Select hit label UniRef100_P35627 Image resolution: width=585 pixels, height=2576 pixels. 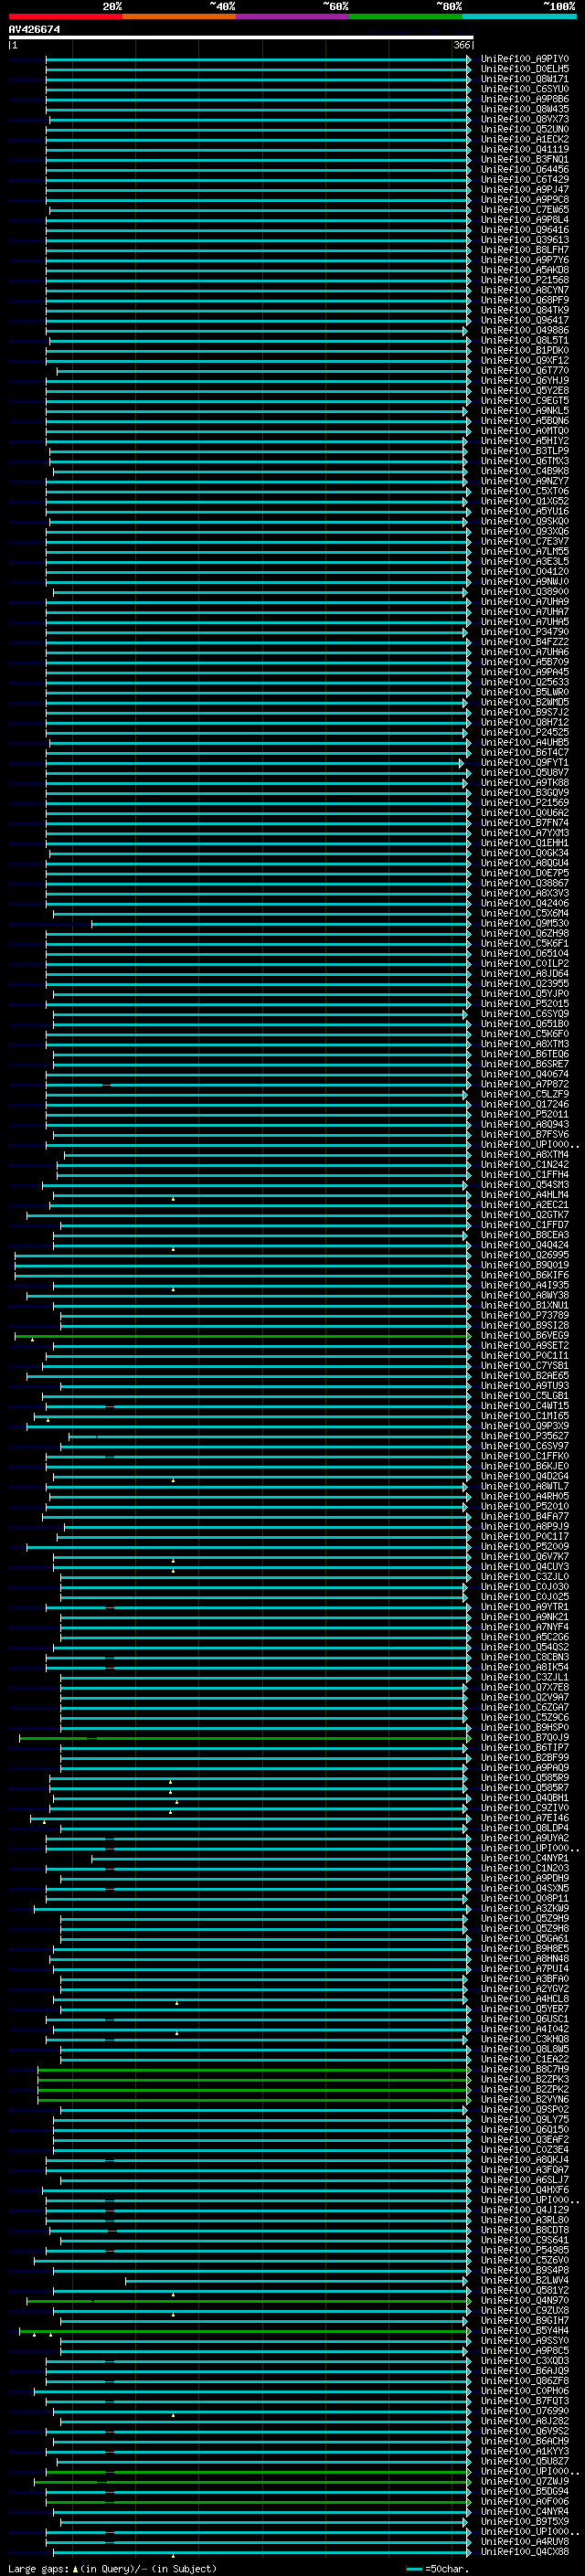tap(525, 1437)
